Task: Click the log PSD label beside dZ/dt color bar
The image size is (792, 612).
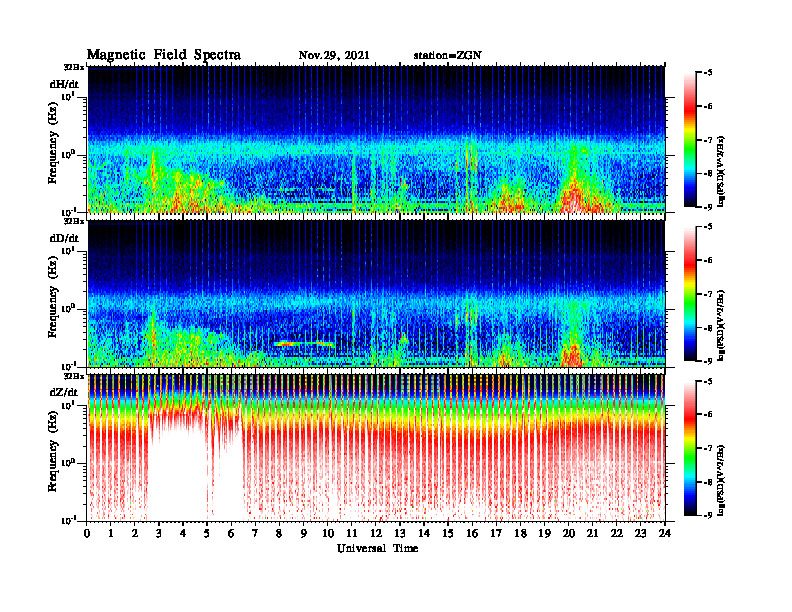Action: click(722, 479)
